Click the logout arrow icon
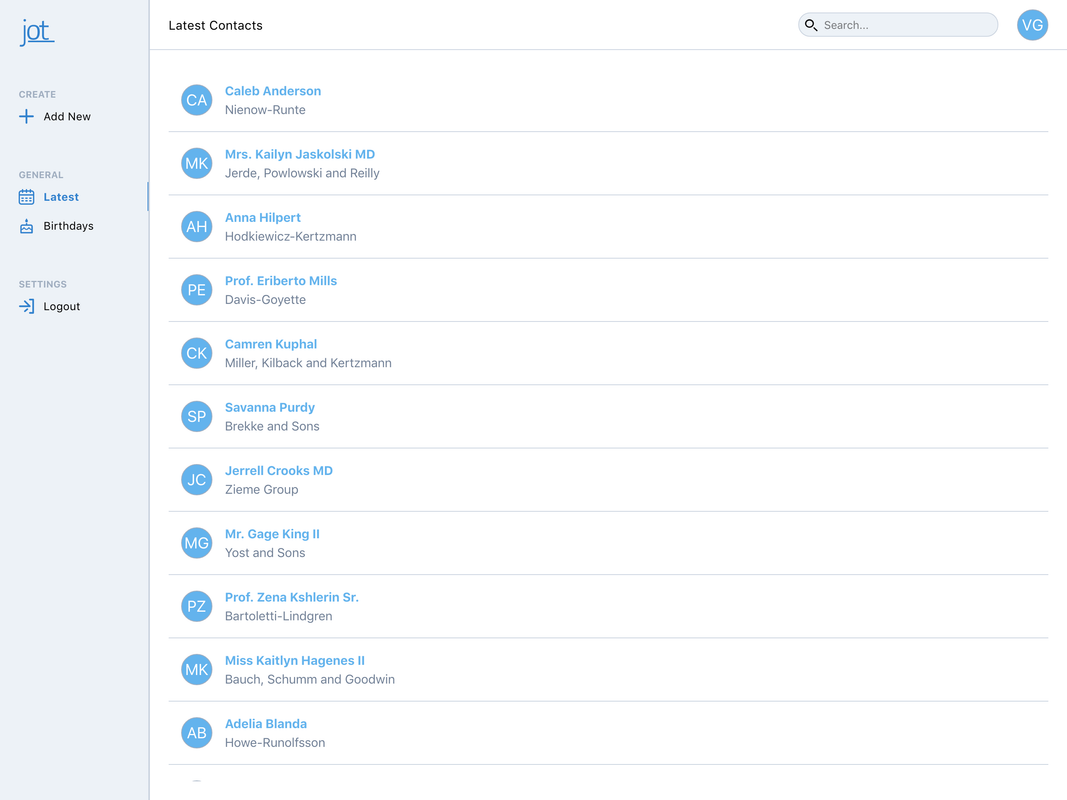The width and height of the screenshot is (1067, 800). point(27,306)
